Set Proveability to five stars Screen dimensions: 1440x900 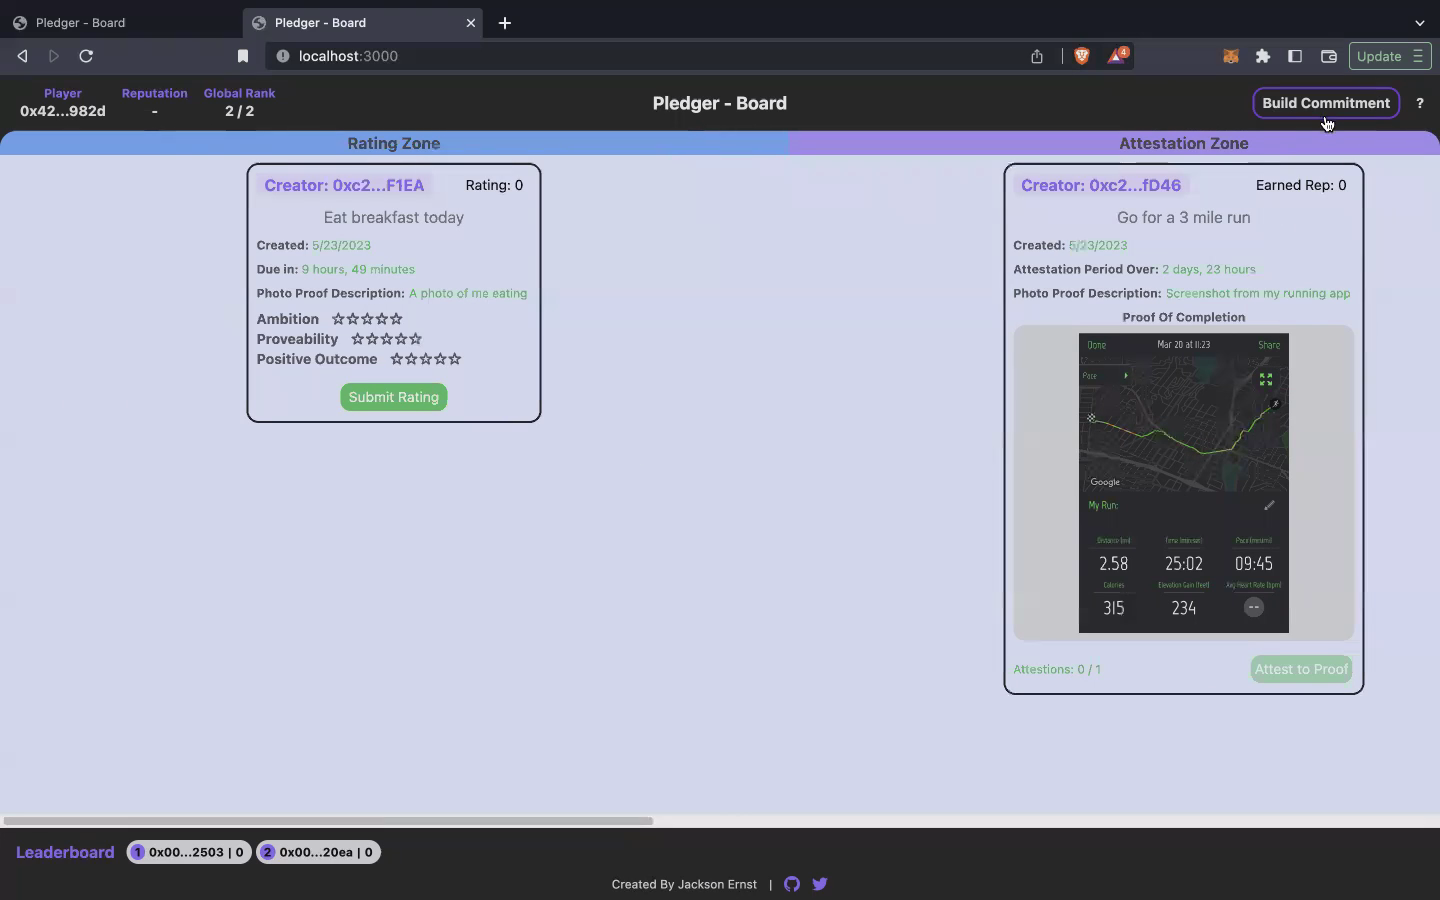(416, 339)
